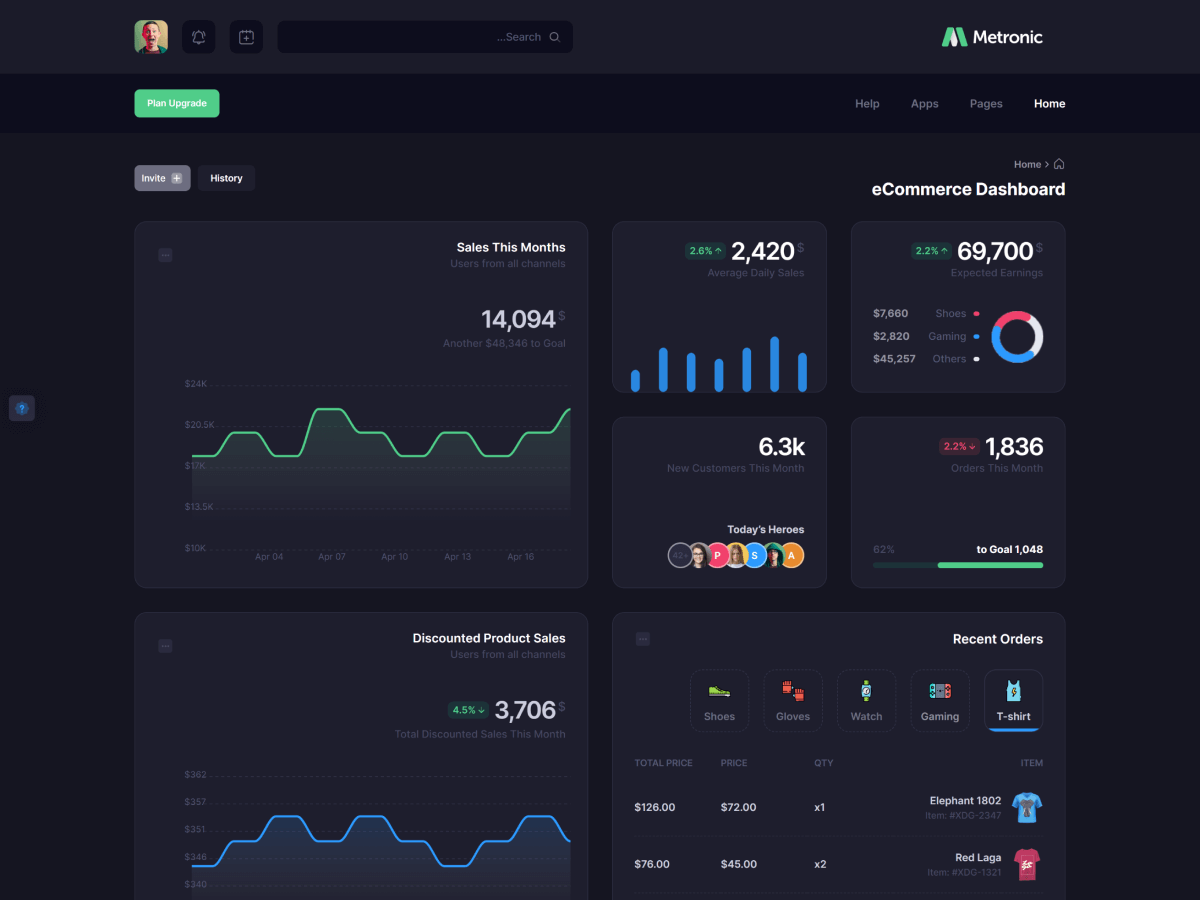1200x900 pixels.
Task: Select the T-shirt category tab
Action: 1013,700
